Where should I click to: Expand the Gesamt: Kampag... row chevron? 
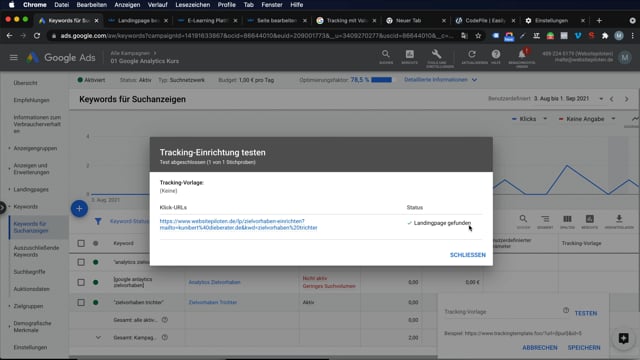pyautogui.click(x=98, y=338)
